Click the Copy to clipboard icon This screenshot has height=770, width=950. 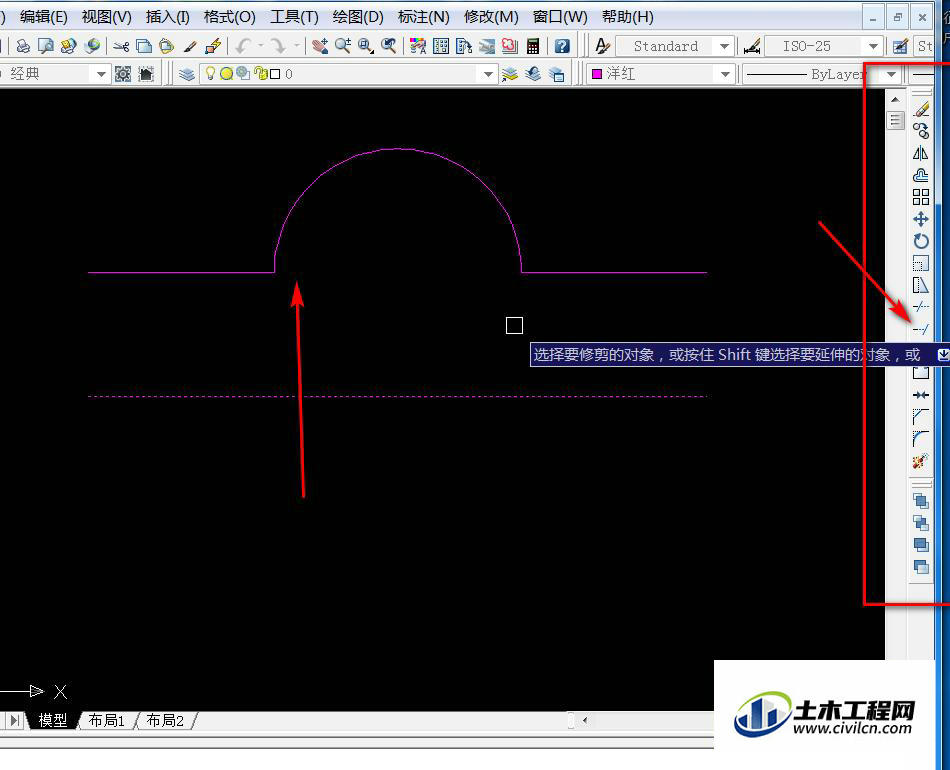pyautogui.click(x=144, y=46)
